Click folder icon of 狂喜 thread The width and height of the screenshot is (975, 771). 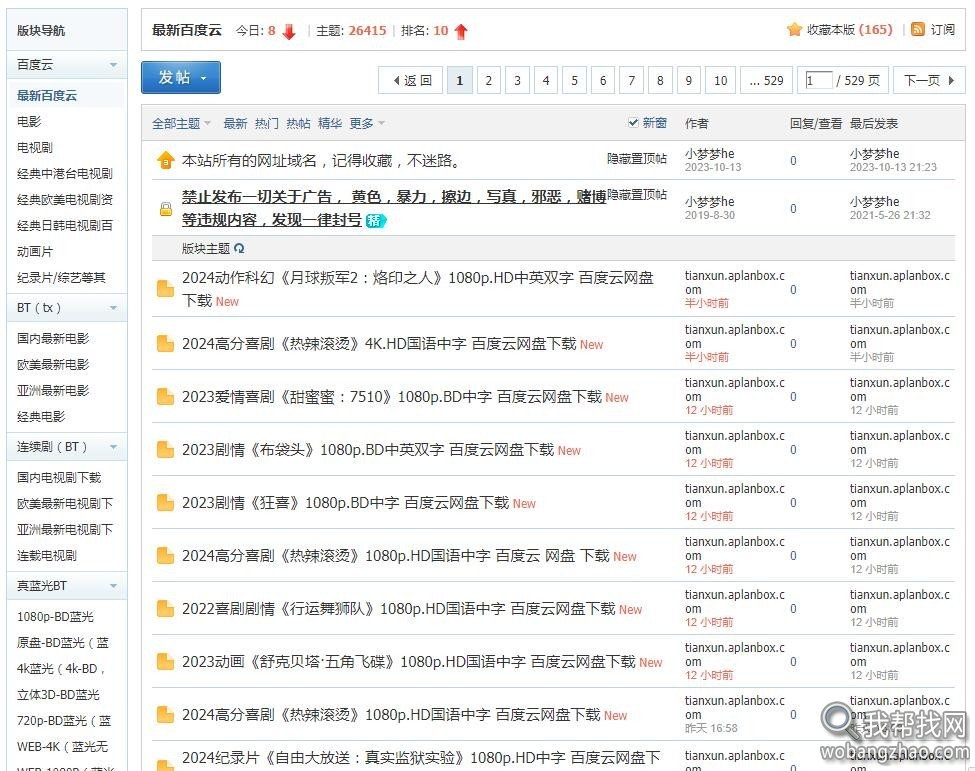click(165, 502)
